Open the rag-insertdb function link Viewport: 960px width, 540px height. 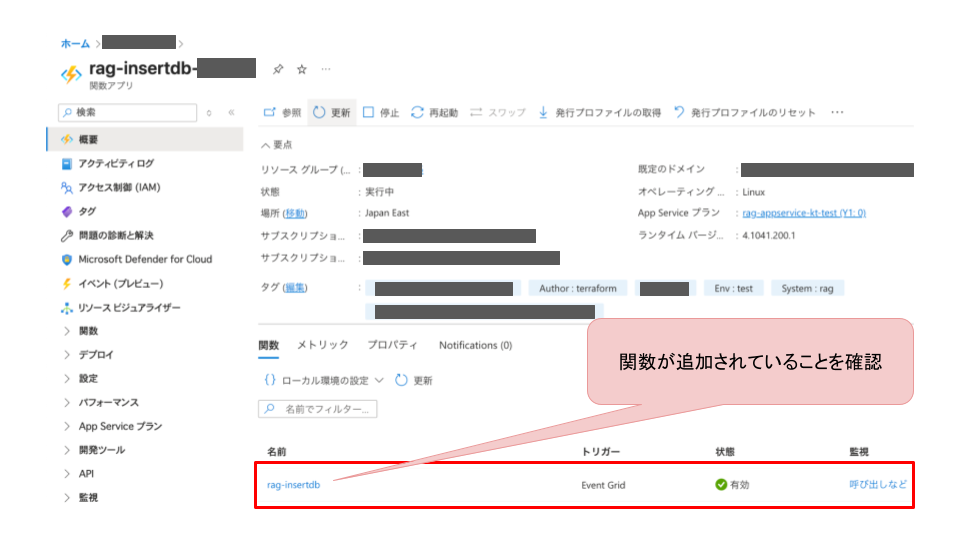[293, 485]
